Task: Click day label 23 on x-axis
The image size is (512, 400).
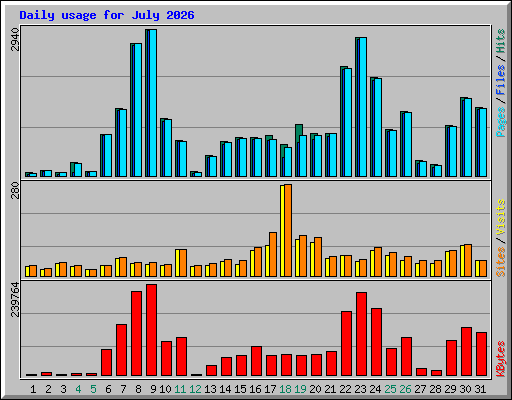Action: 360,389
